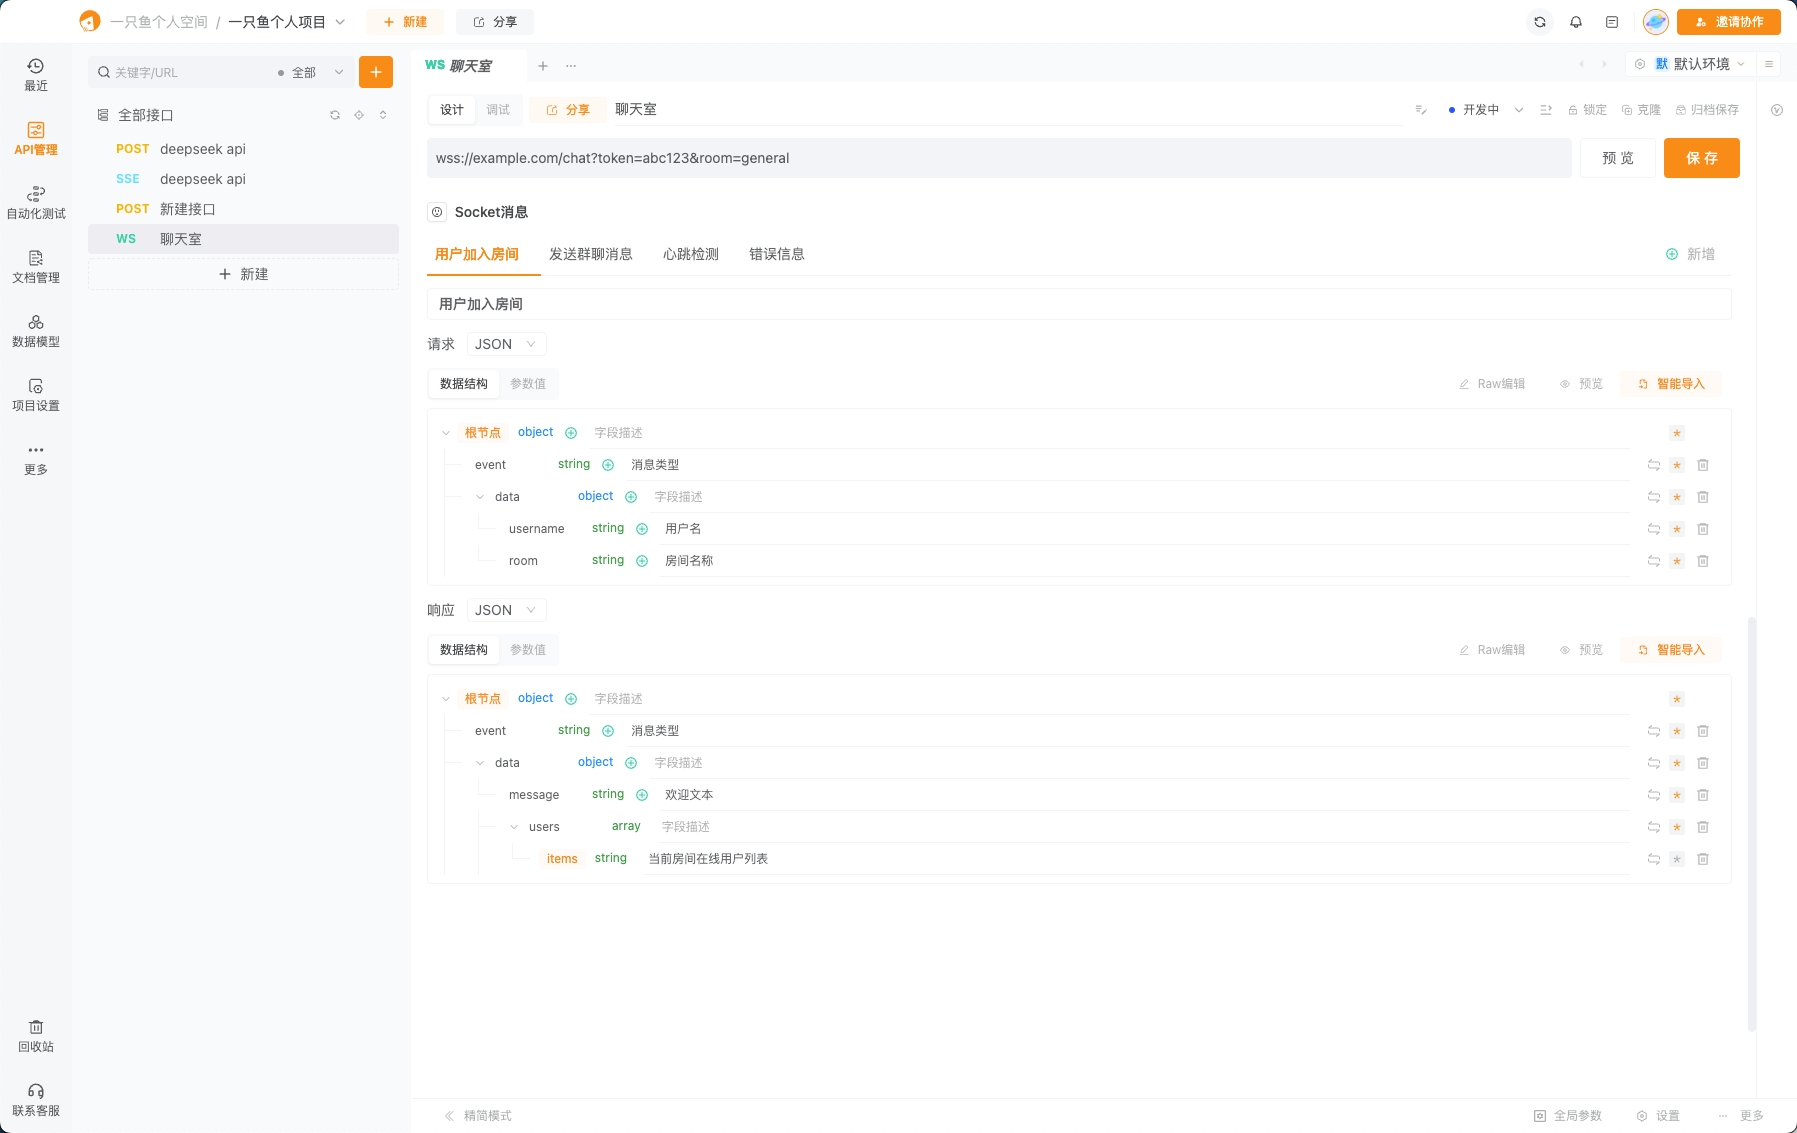Click Raw编辑 in the response section
The width and height of the screenshot is (1797, 1133).
pos(1492,650)
